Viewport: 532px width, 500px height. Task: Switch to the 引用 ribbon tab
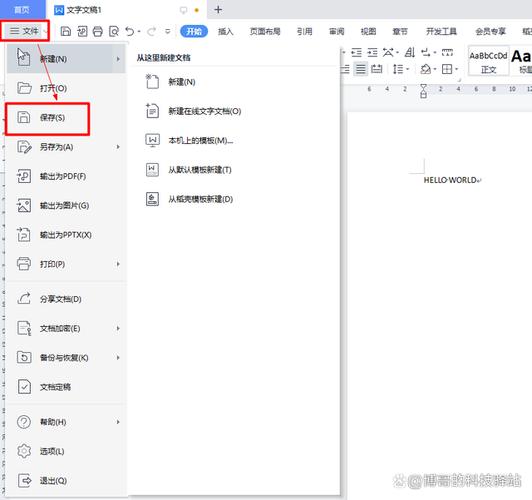pos(304,32)
